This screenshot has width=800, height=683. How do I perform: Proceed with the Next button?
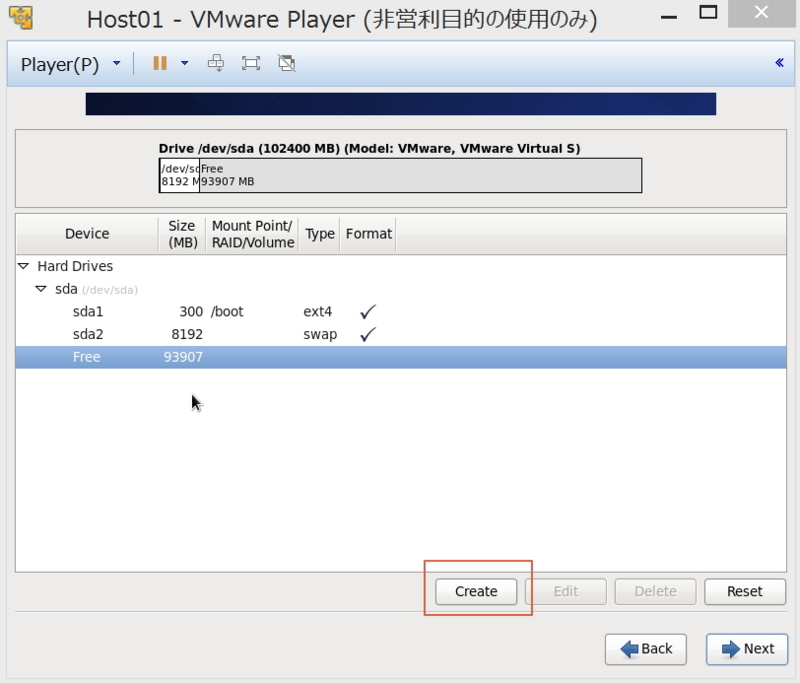747,649
